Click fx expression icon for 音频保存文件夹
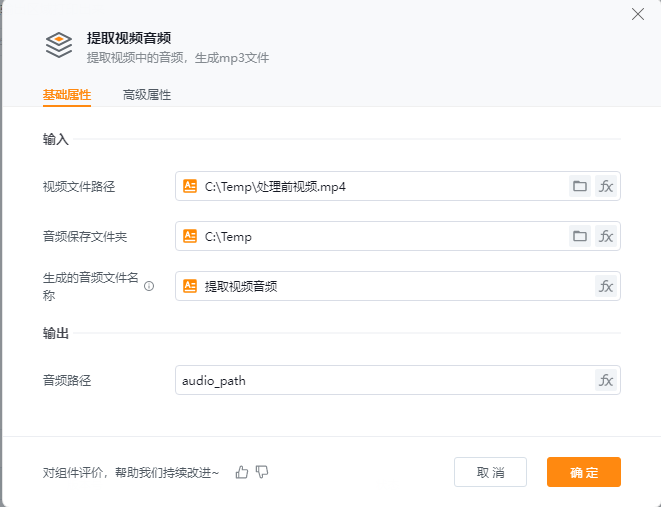The image size is (661, 507). (x=606, y=236)
